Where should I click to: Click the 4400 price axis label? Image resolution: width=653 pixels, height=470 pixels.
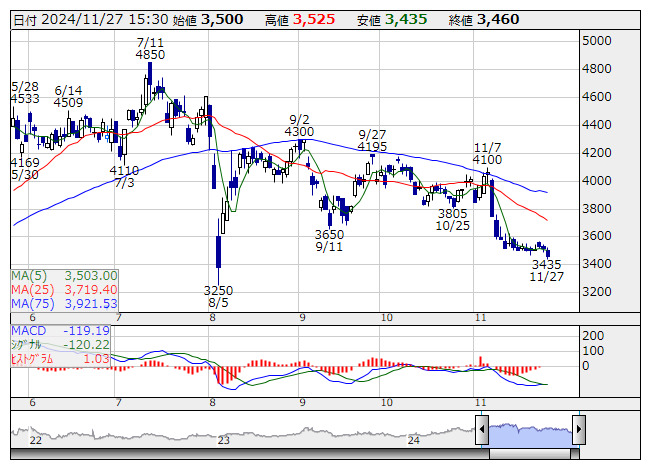[596, 124]
